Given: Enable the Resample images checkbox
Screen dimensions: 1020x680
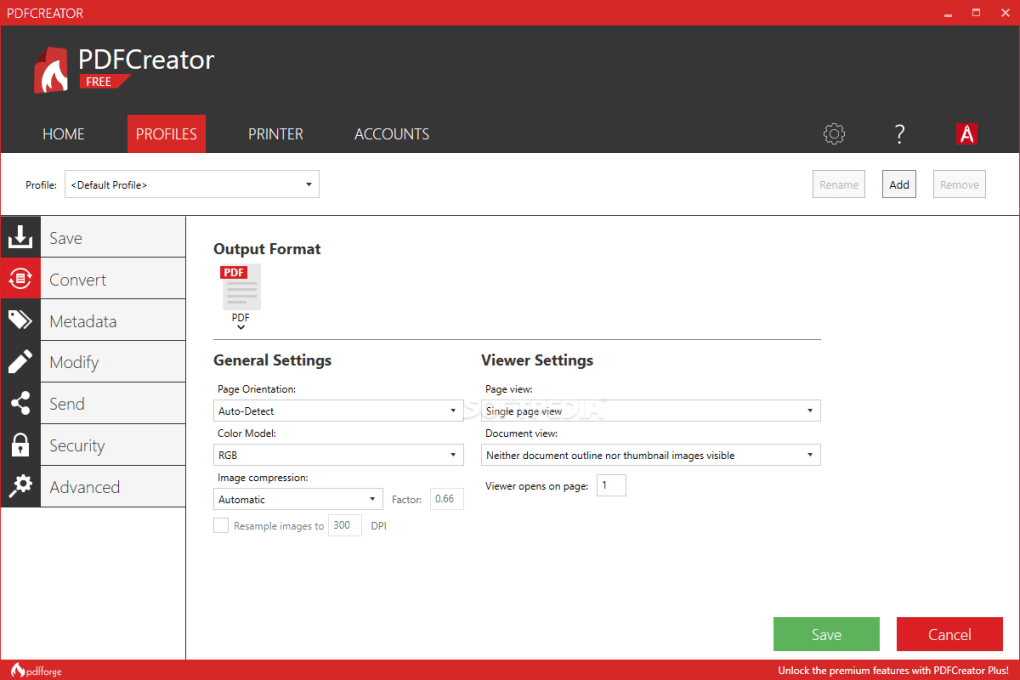Looking at the screenshot, I should pos(221,524).
